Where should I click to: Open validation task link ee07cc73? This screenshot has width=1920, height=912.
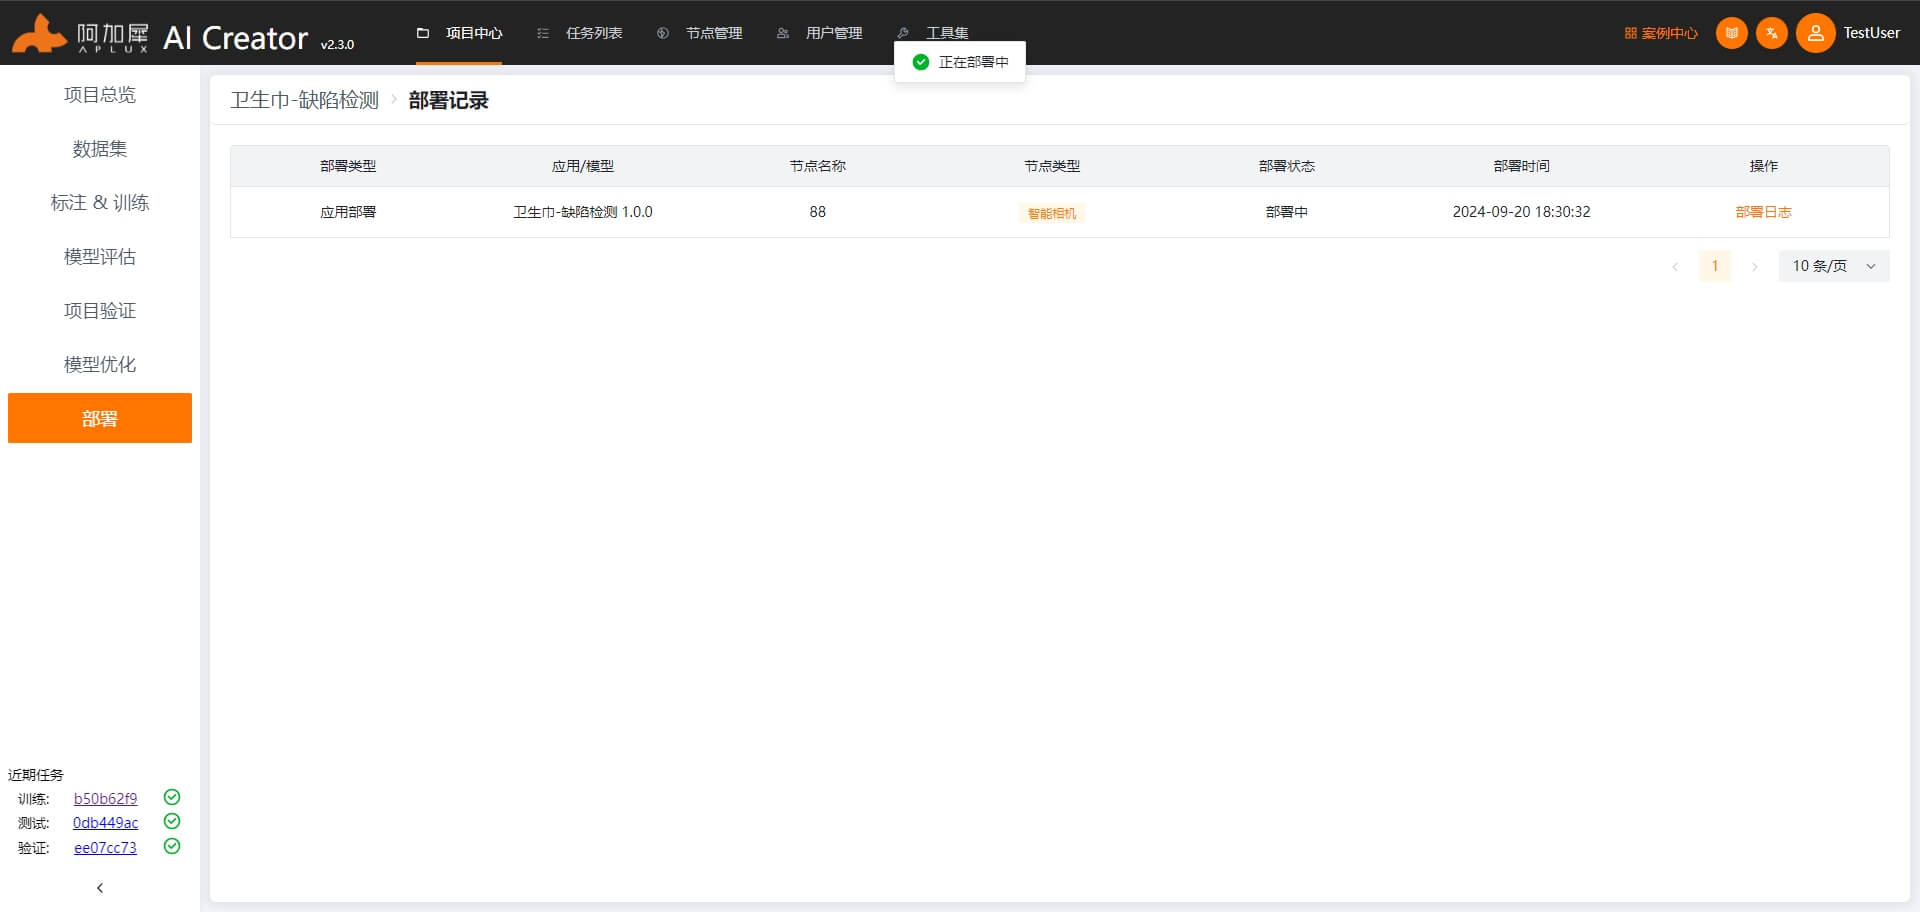click(x=105, y=847)
